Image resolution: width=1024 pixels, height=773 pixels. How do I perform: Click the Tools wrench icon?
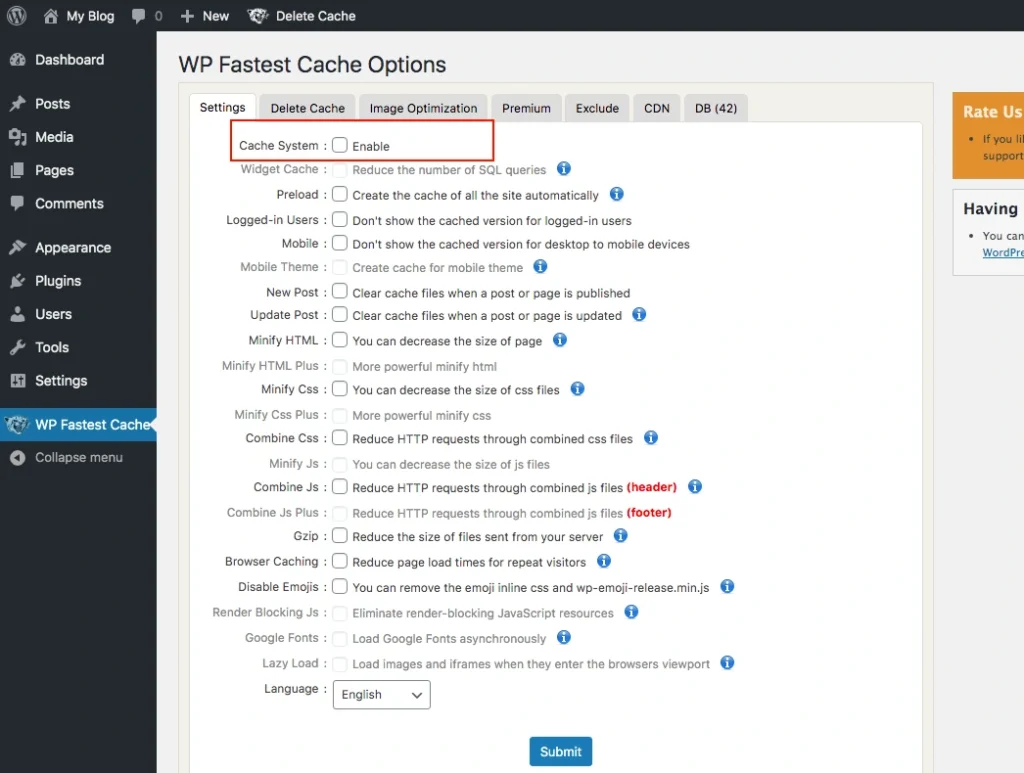tap(18, 347)
